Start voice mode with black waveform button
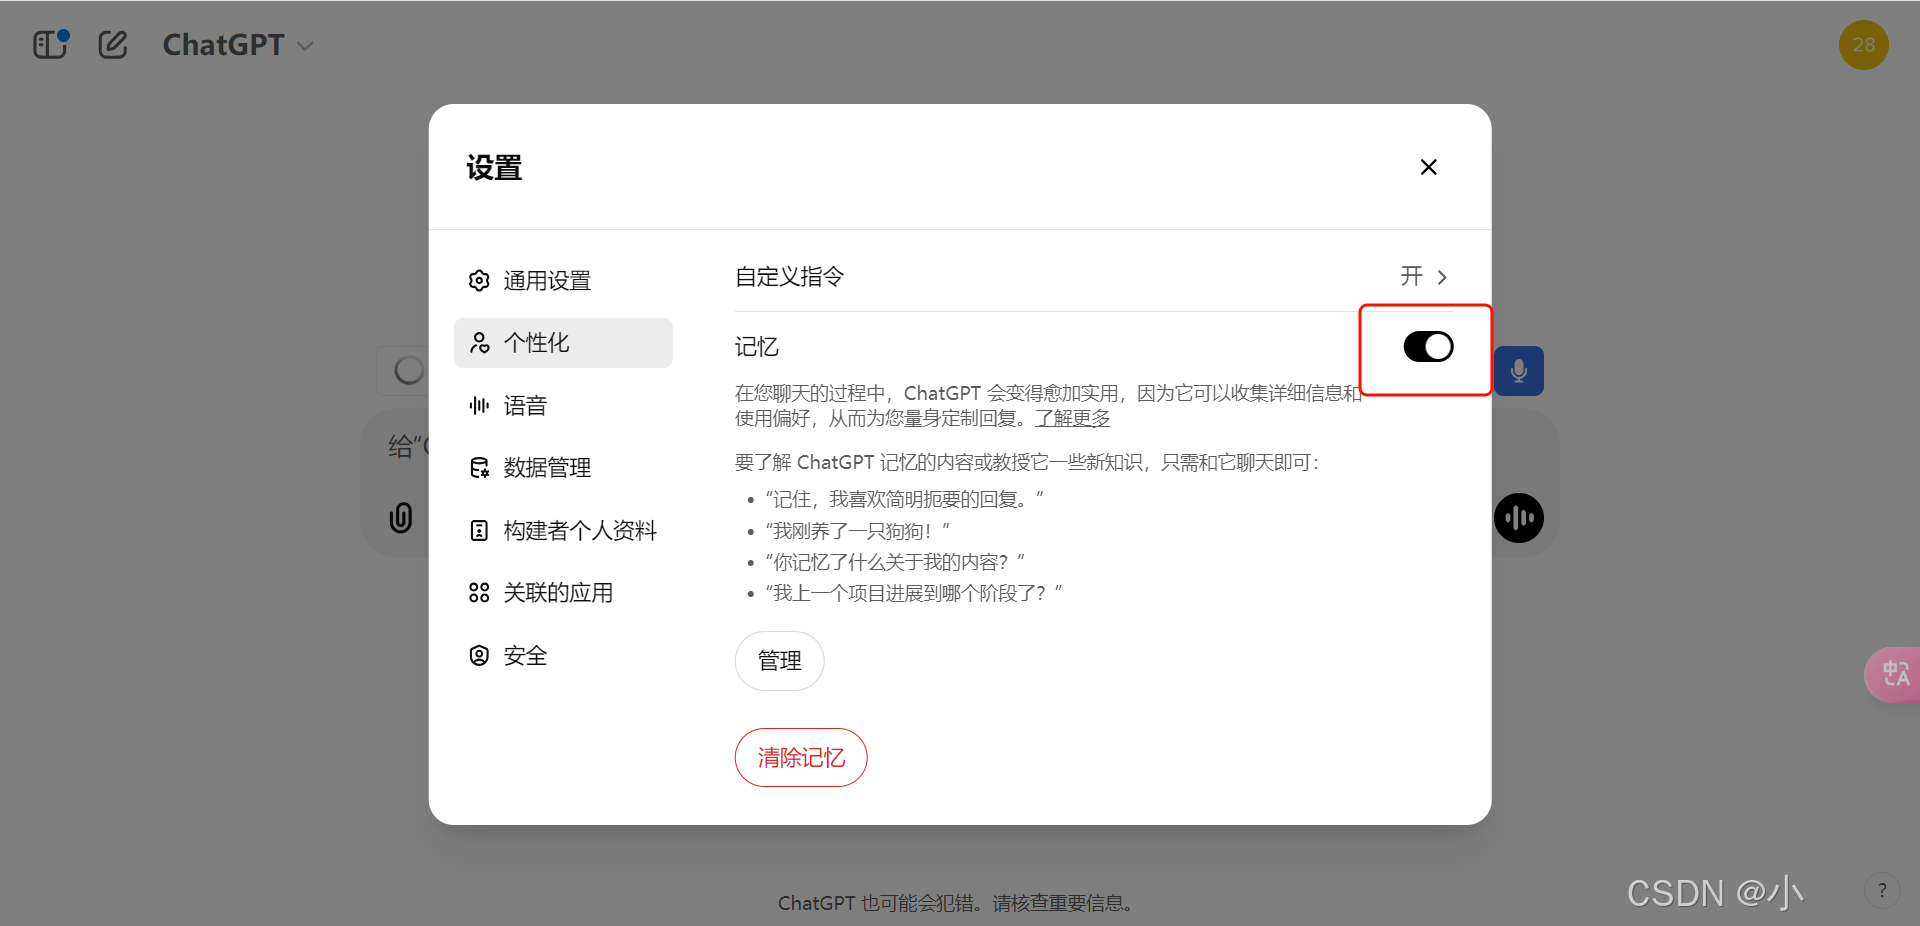 coord(1519,518)
